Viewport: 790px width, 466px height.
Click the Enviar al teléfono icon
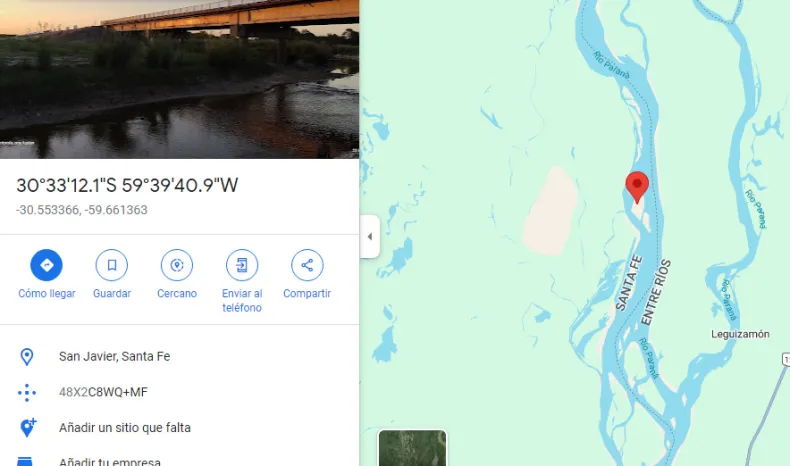[242, 265]
